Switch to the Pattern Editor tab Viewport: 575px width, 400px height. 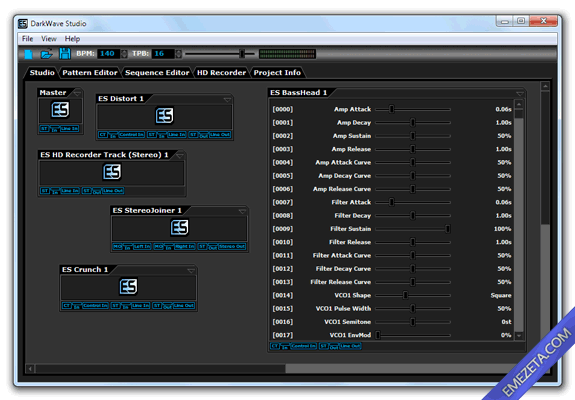[90, 73]
